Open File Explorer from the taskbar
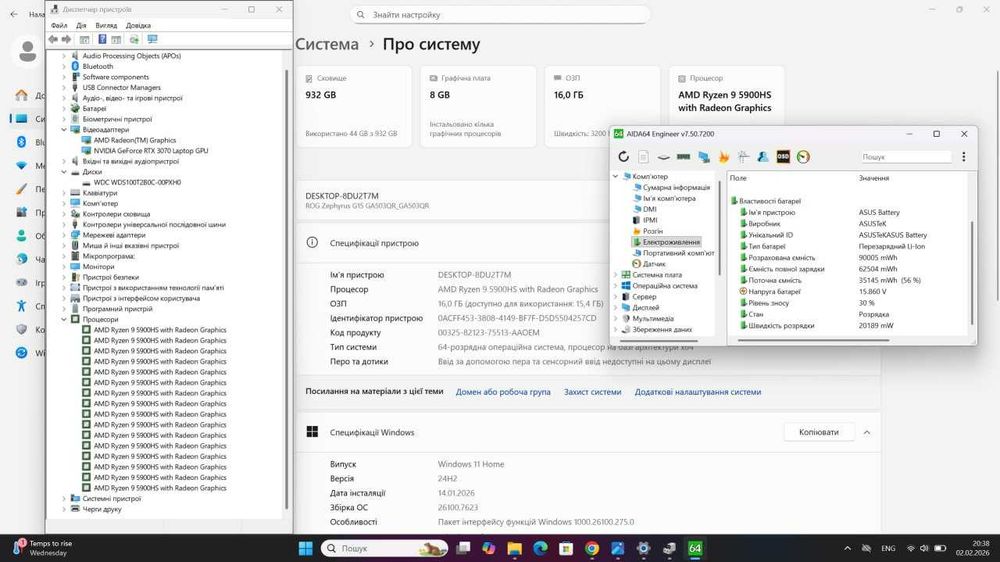The width and height of the screenshot is (1000, 562). (x=515, y=548)
